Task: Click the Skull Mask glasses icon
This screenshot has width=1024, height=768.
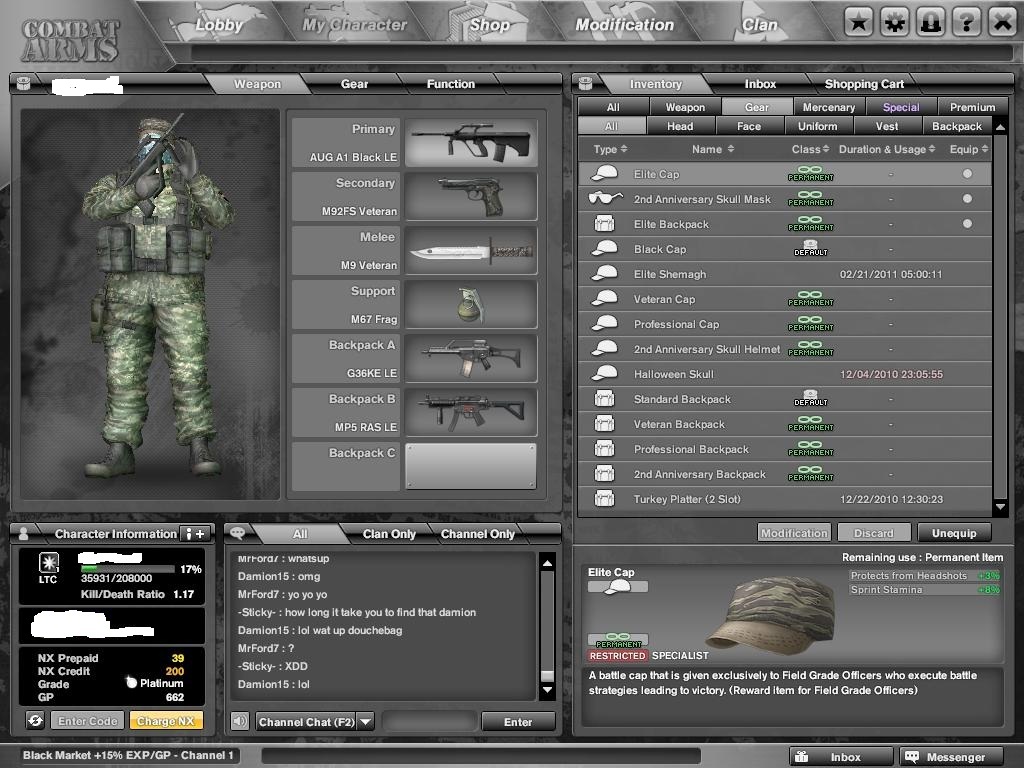Action: [605, 199]
